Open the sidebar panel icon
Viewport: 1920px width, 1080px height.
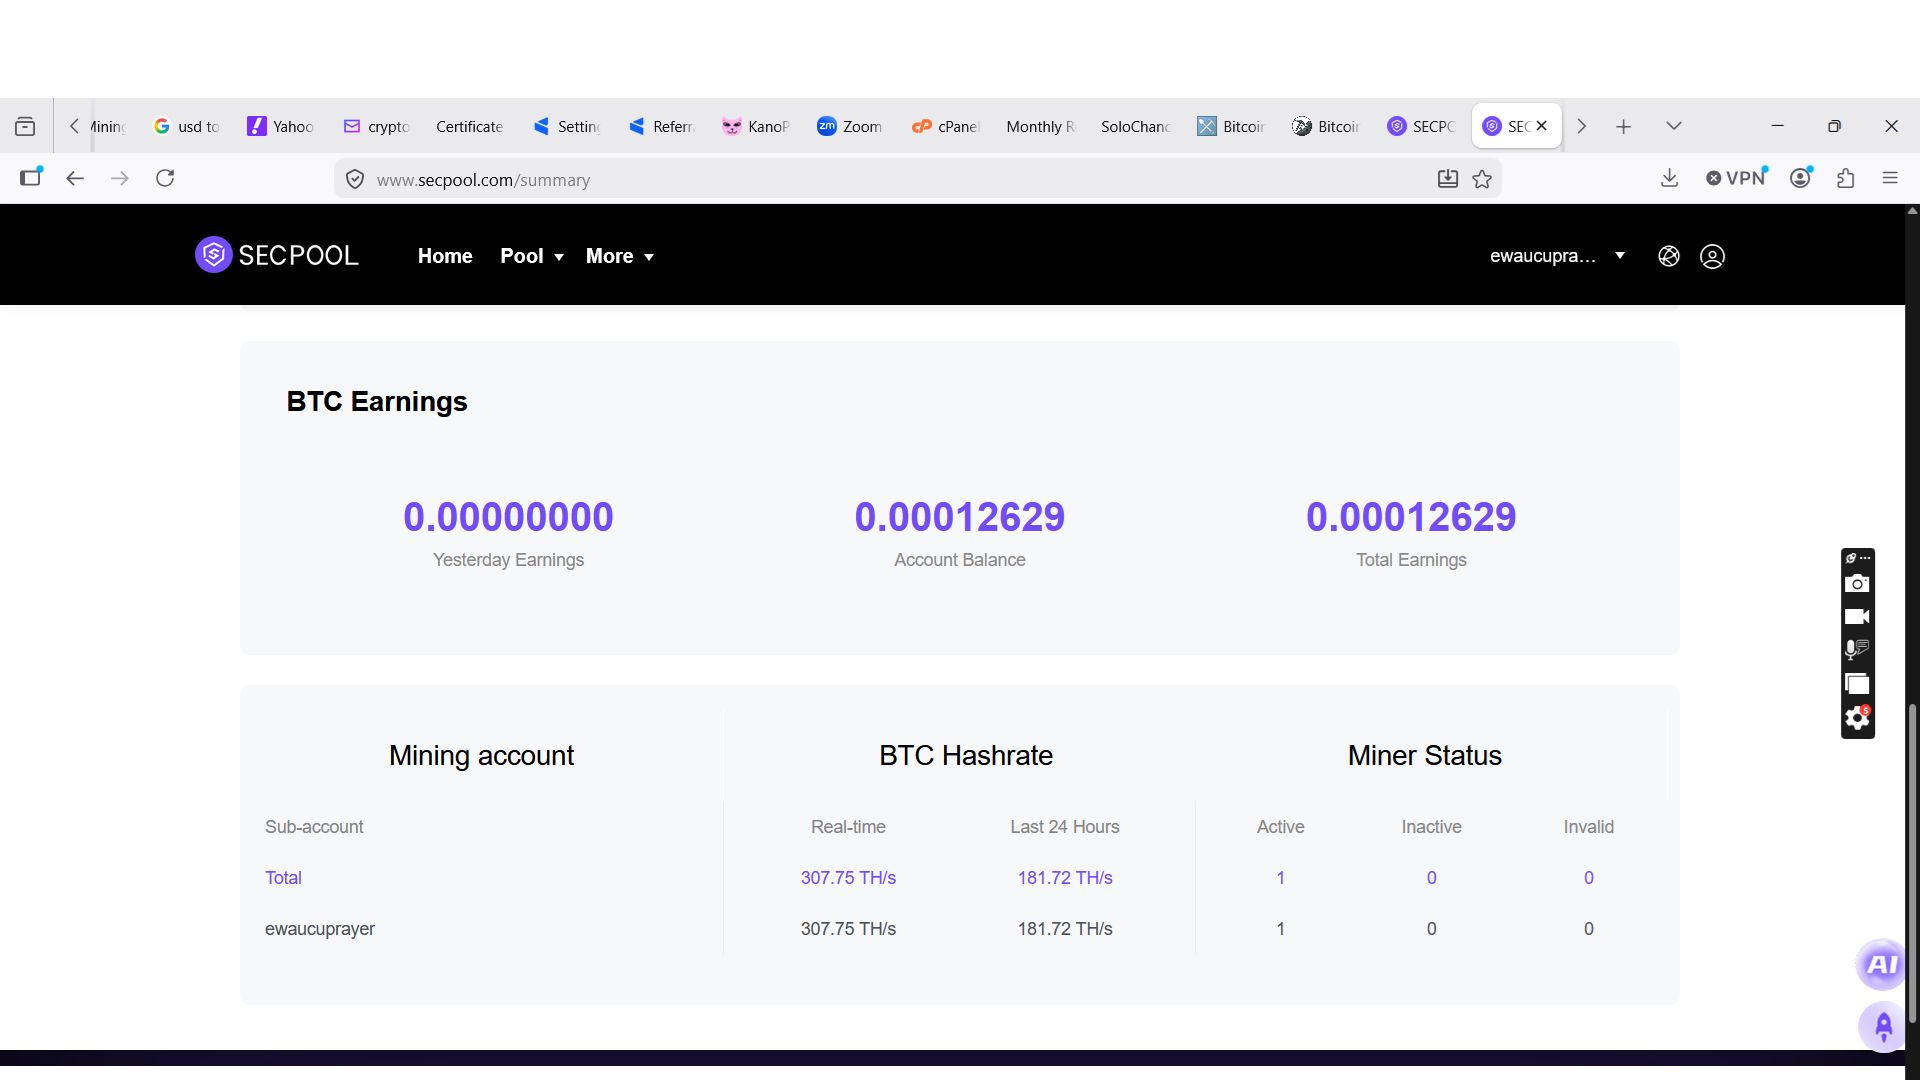click(31, 178)
